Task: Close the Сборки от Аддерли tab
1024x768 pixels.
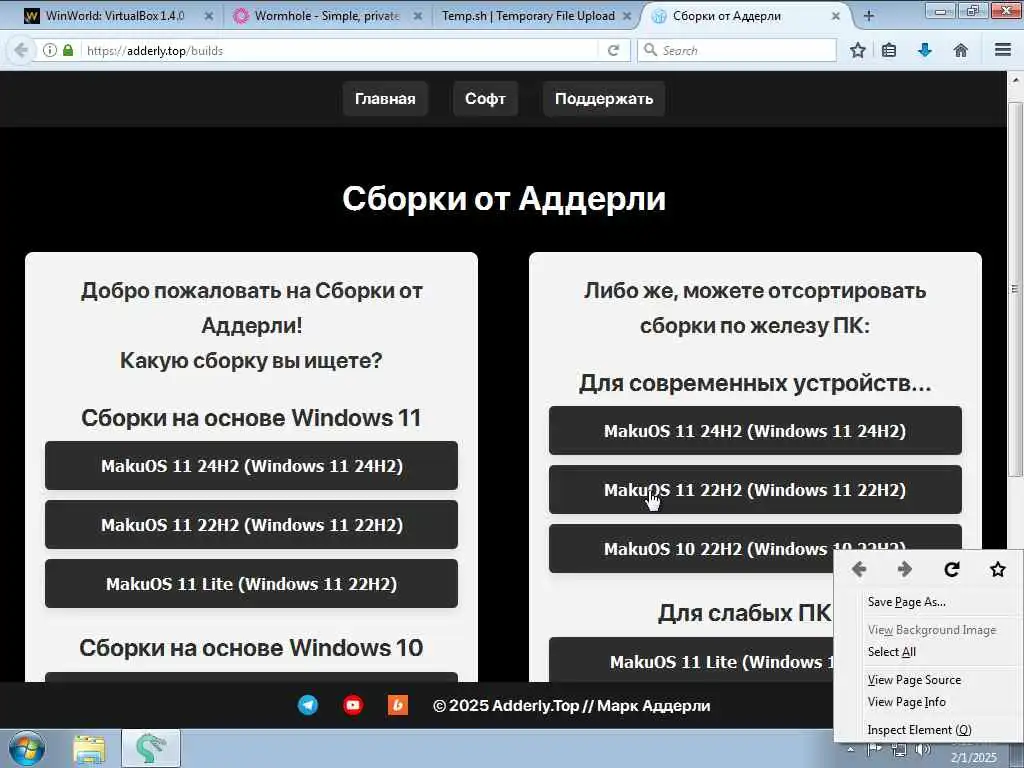Action: coord(835,16)
